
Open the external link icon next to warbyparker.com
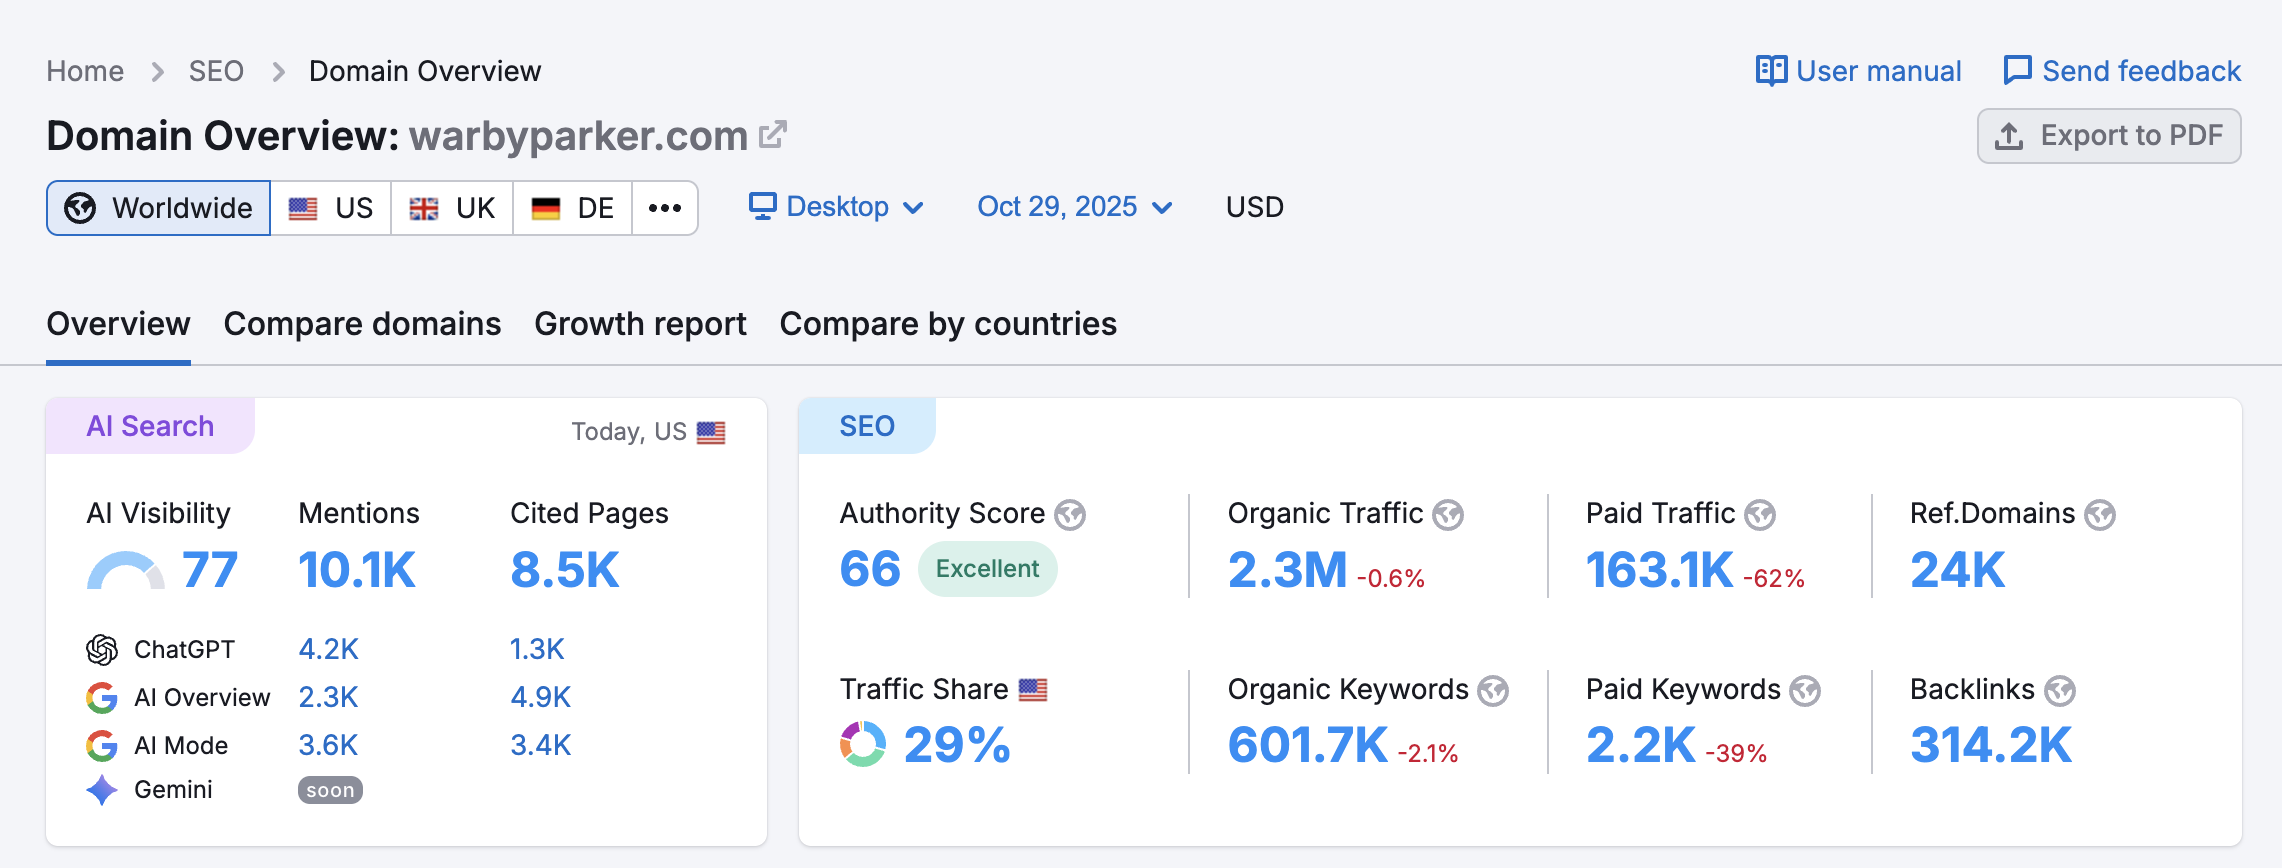773,135
